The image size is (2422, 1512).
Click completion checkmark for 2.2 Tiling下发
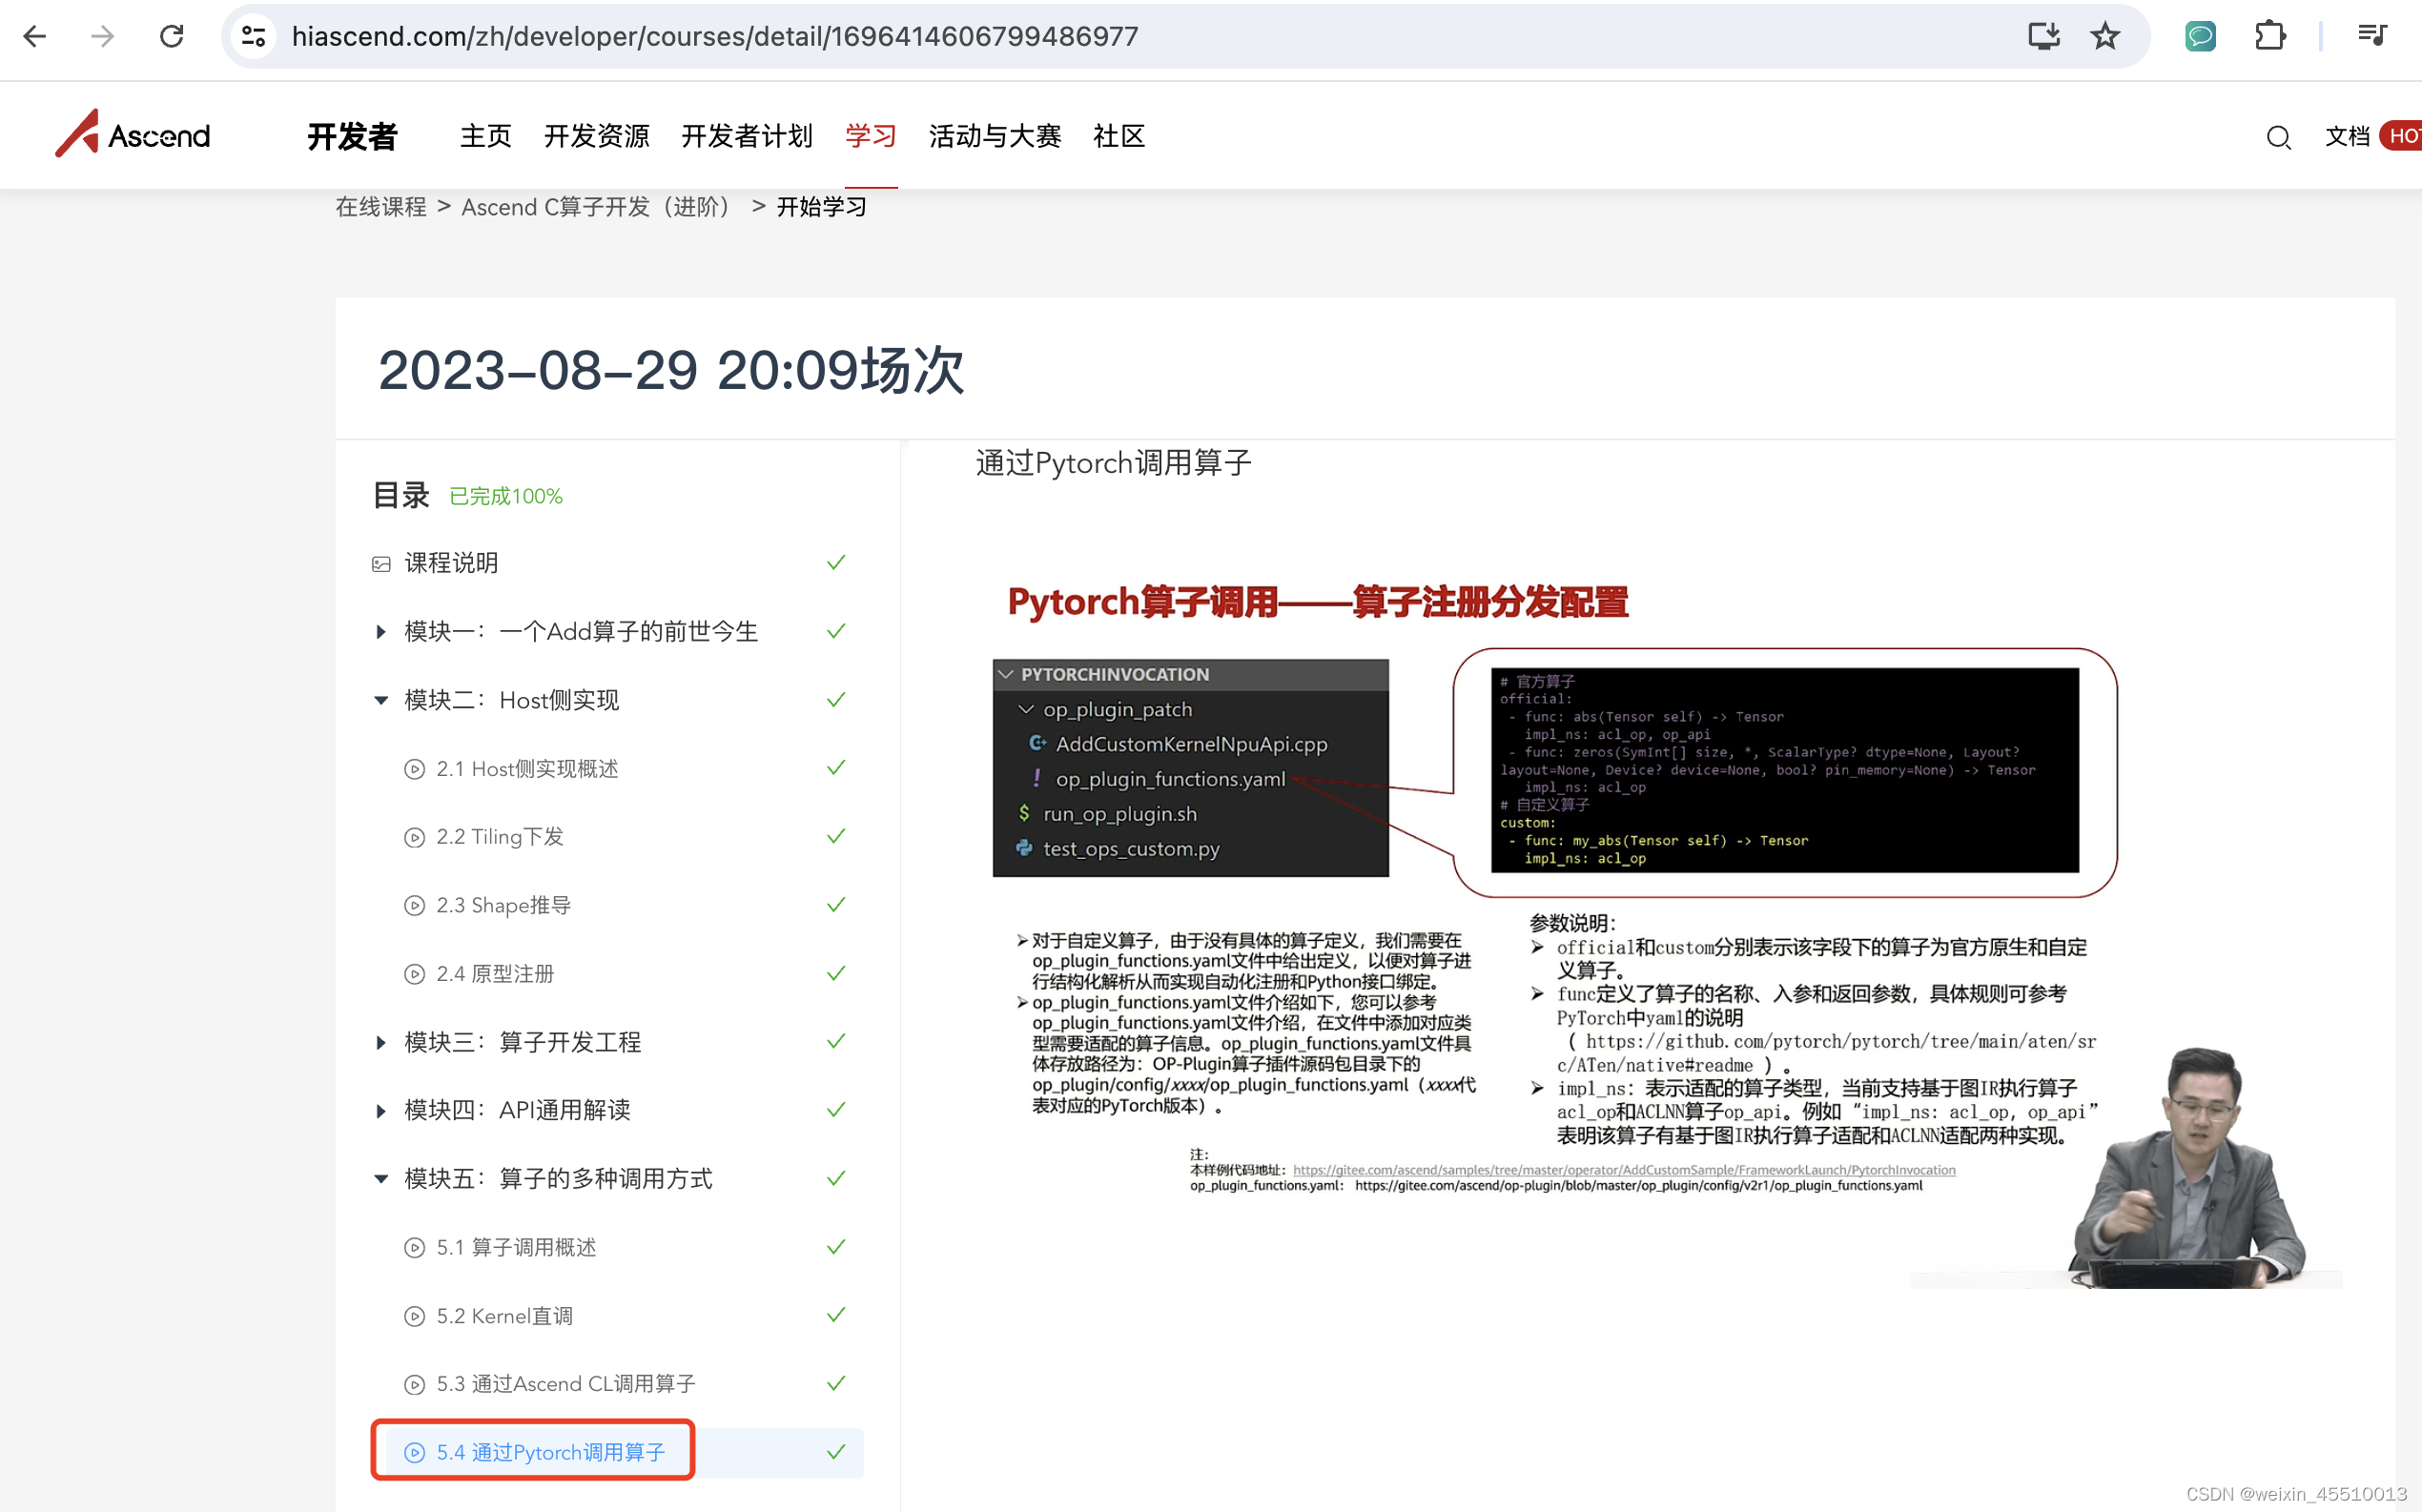(836, 836)
